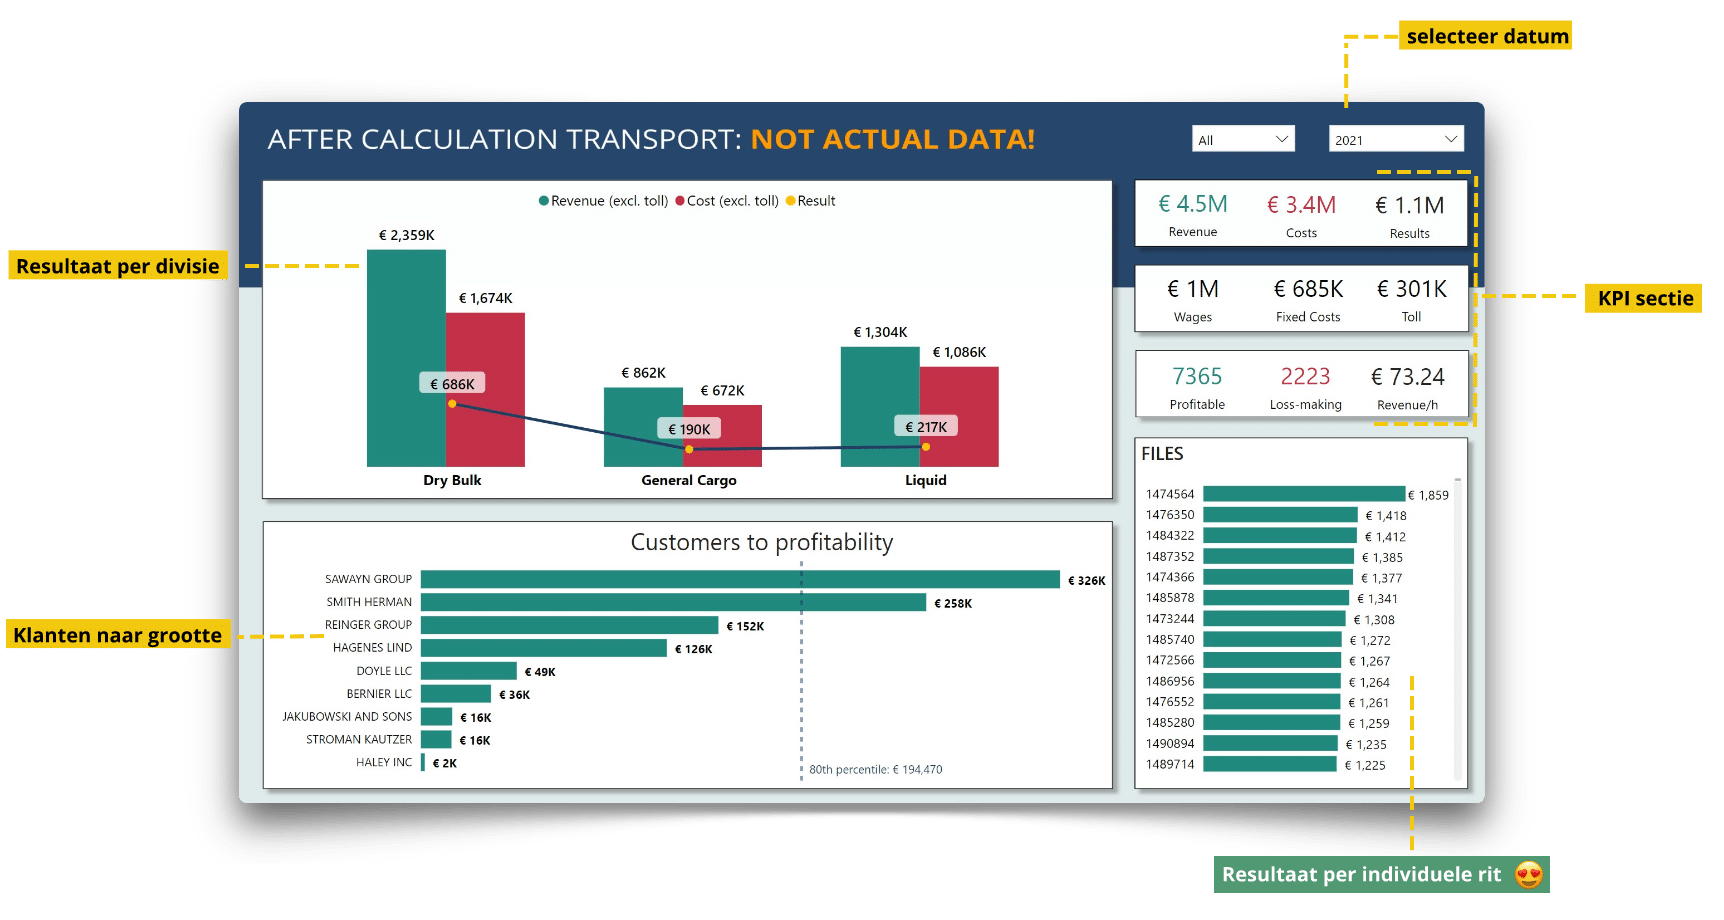
Task: Select the Liquid revenue bar
Action: tap(880, 407)
